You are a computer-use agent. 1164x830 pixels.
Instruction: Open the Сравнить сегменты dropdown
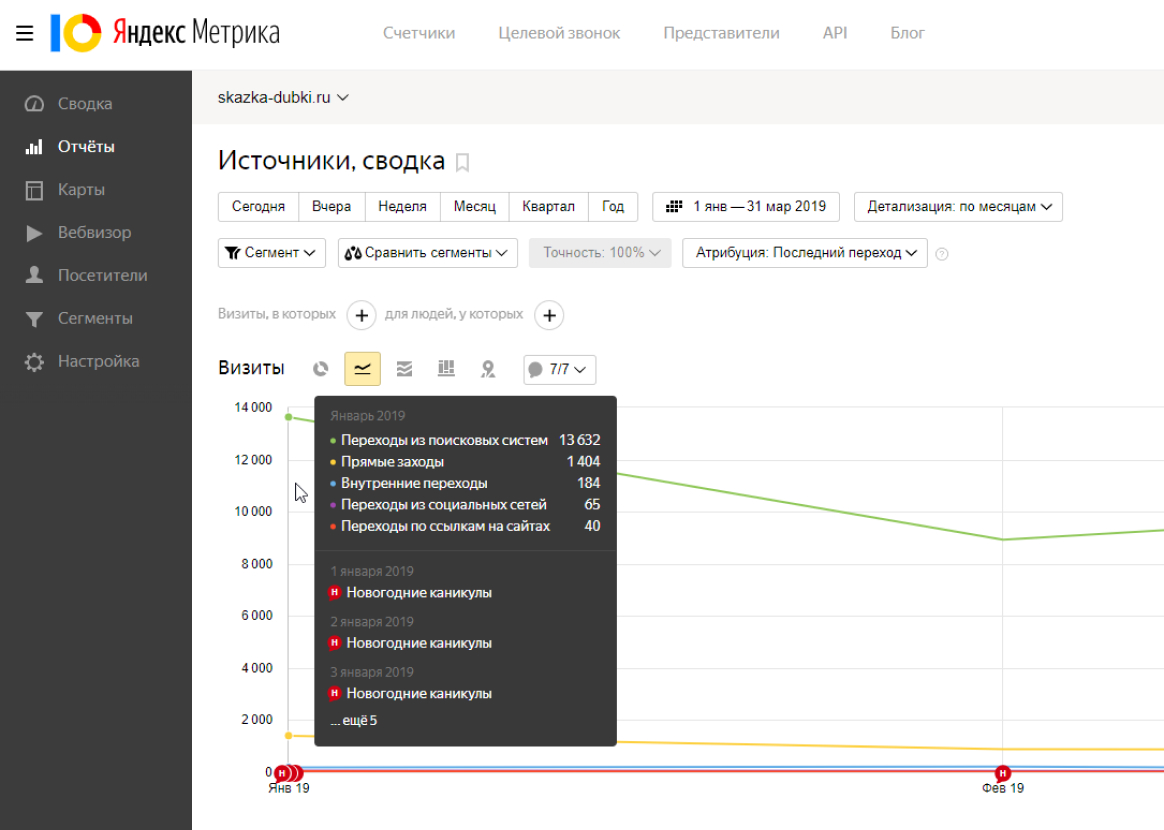point(428,252)
